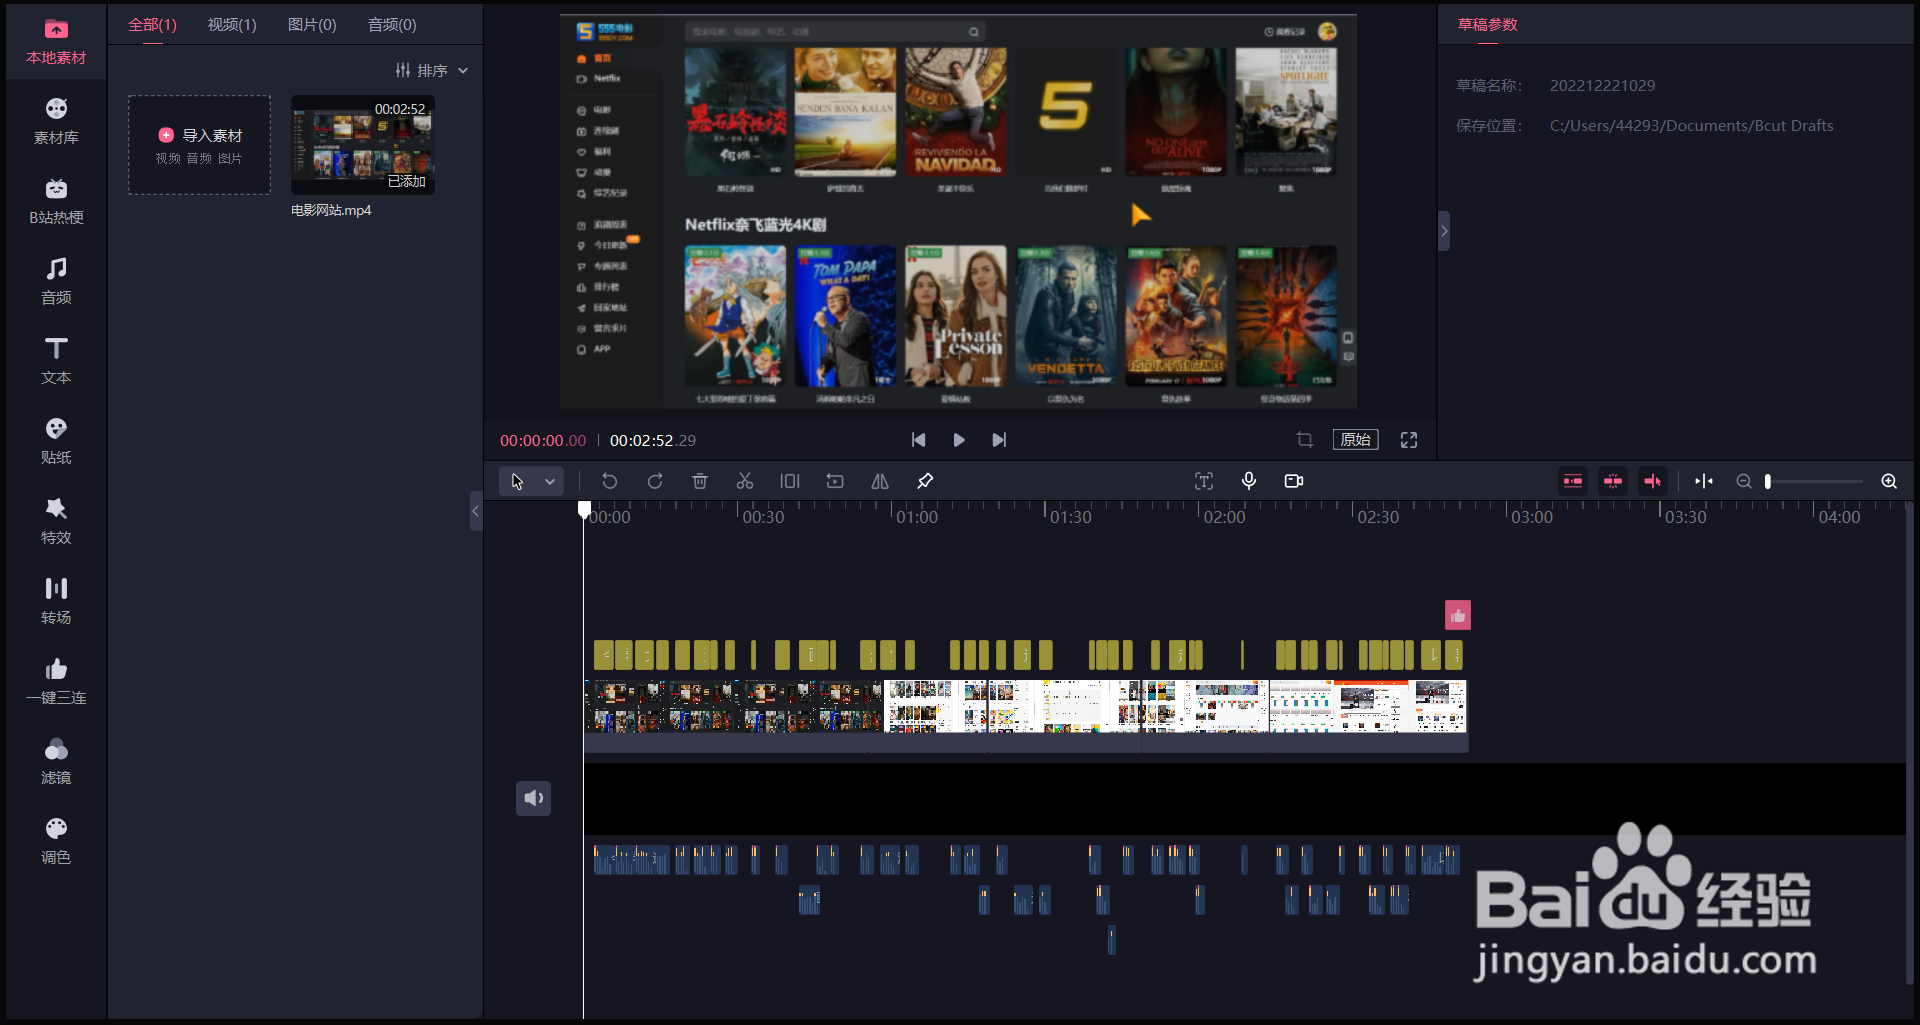Screen dimensions: 1920x1025
Task: Open the 排序 sort dropdown
Action: tap(432, 71)
